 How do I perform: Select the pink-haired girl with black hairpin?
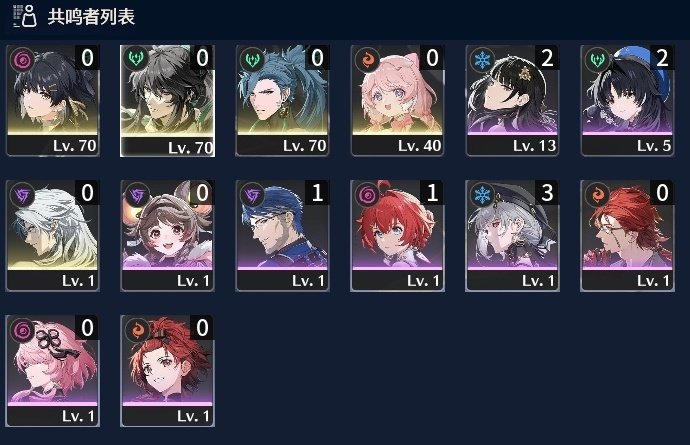point(53,371)
